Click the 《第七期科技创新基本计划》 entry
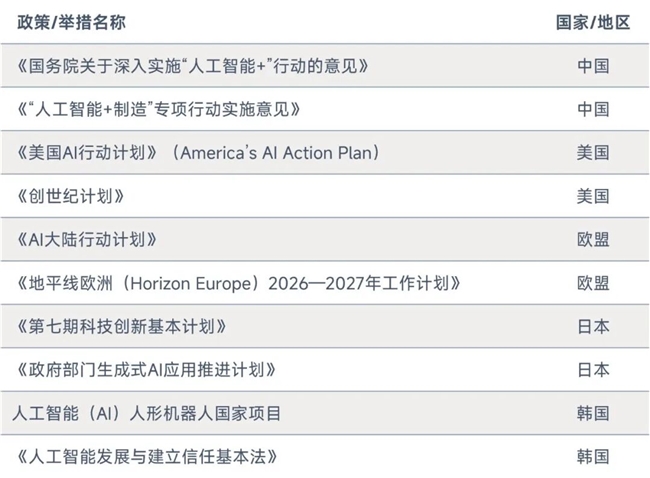 [x=121, y=327]
